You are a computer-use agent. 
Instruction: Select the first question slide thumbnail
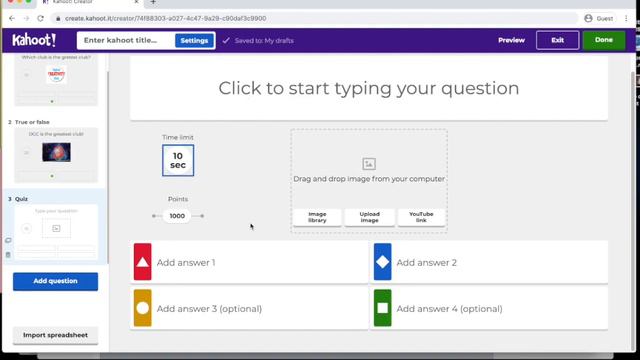[x=56, y=80]
